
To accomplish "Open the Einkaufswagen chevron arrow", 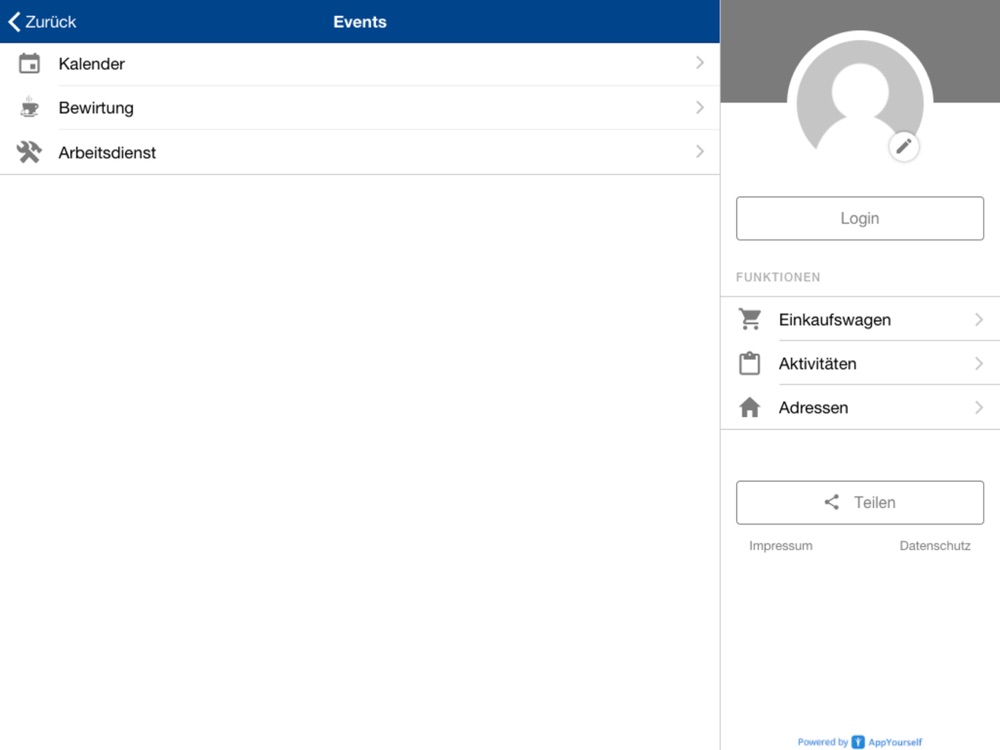I will pos(979,320).
